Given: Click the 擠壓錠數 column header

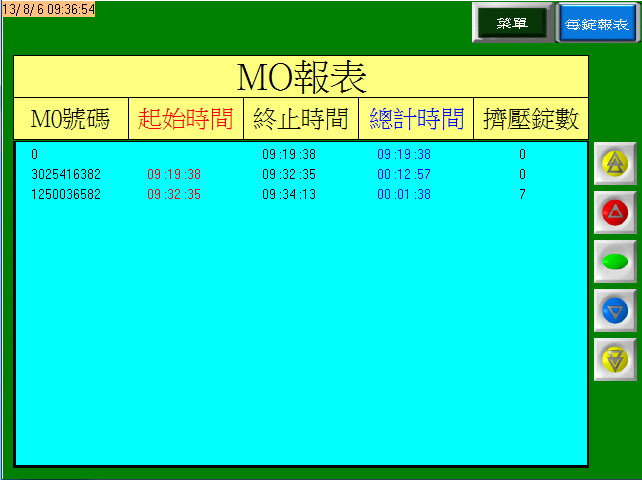Looking at the screenshot, I should click(531, 119).
